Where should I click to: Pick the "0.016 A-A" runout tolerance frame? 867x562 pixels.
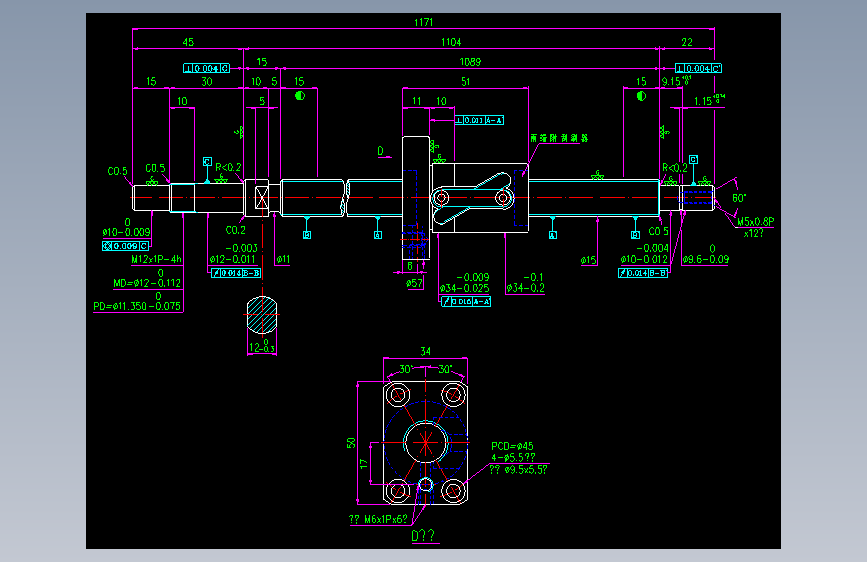466,301
